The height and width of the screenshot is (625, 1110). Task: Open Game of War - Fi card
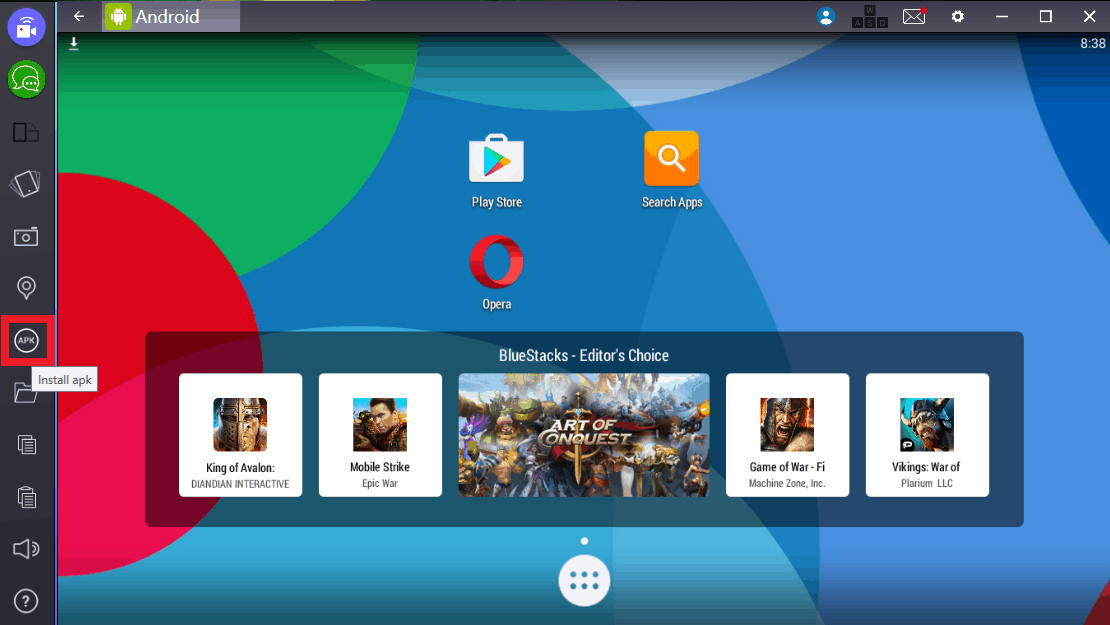(x=787, y=435)
